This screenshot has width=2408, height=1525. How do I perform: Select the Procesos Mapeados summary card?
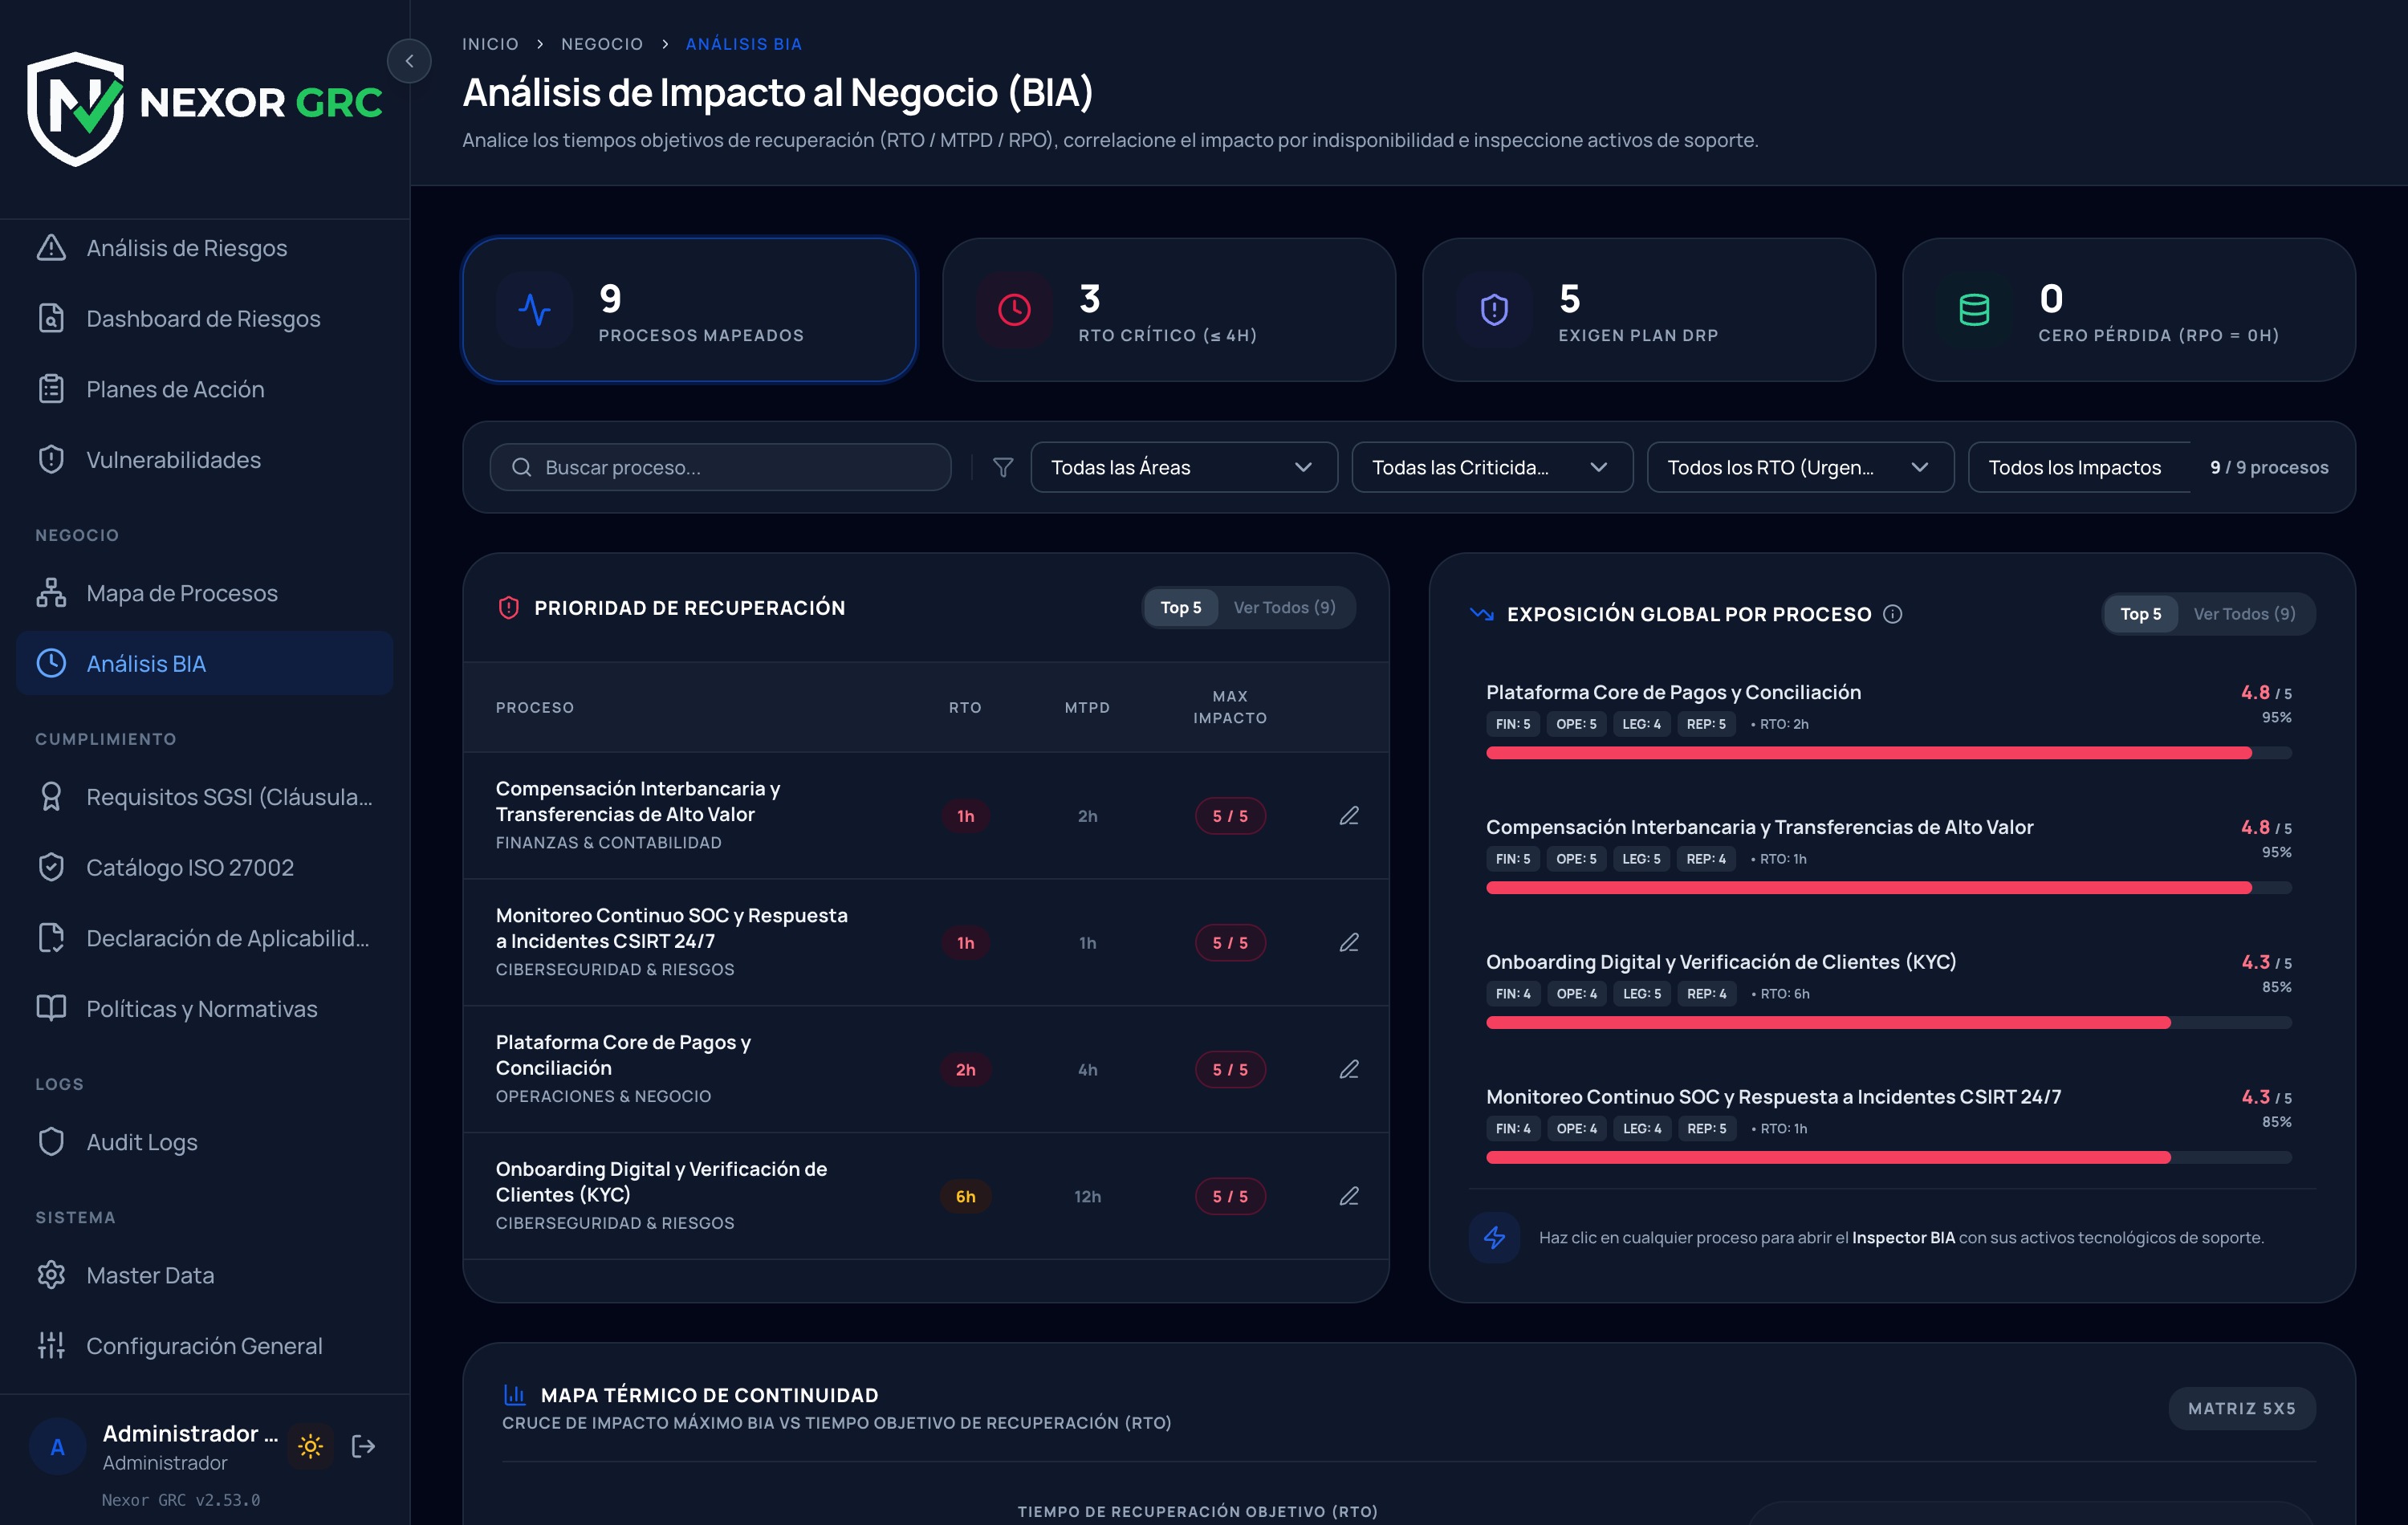689,310
